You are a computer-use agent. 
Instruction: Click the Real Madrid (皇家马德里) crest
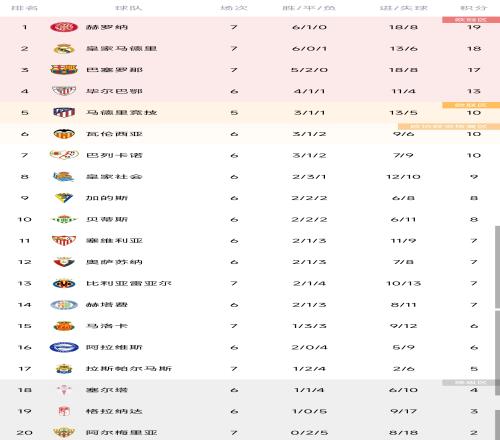pos(64,49)
